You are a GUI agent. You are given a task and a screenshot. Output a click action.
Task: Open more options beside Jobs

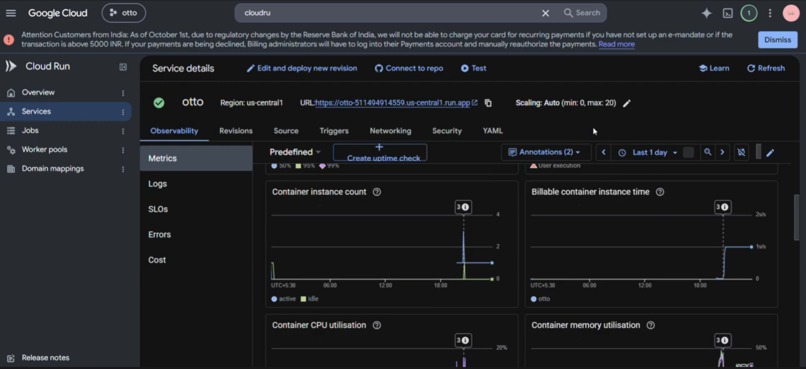pos(123,131)
